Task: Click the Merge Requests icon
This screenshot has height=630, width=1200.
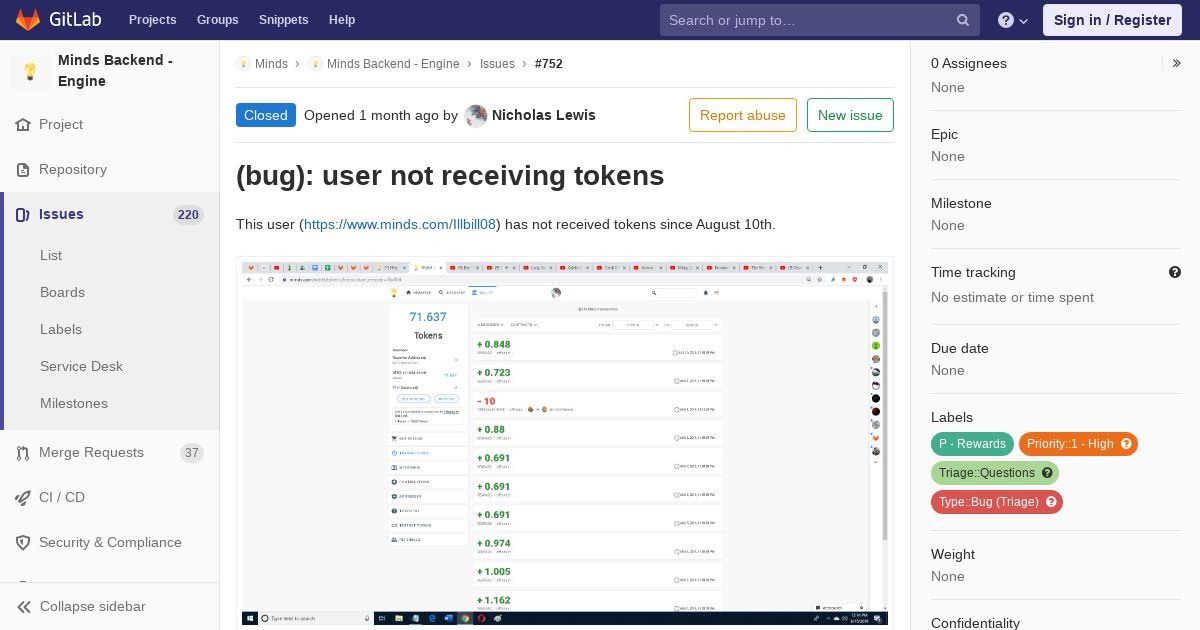Action: pos(23,453)
